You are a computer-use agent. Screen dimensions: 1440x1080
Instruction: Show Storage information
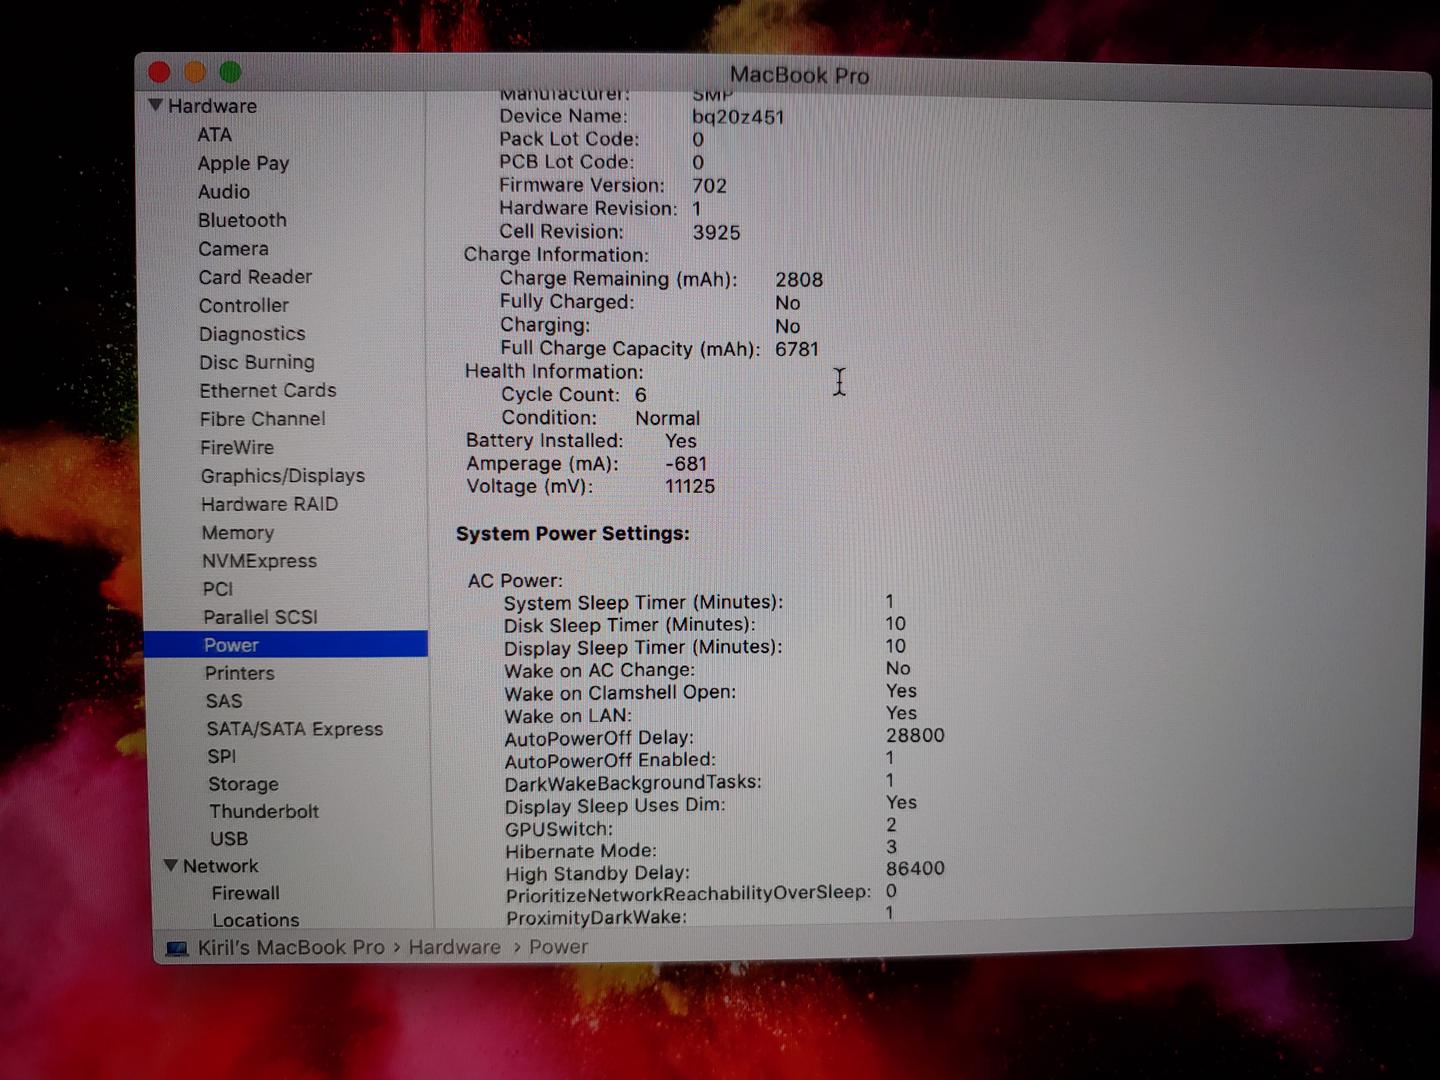pyautogui.click(x=243, y=784)
